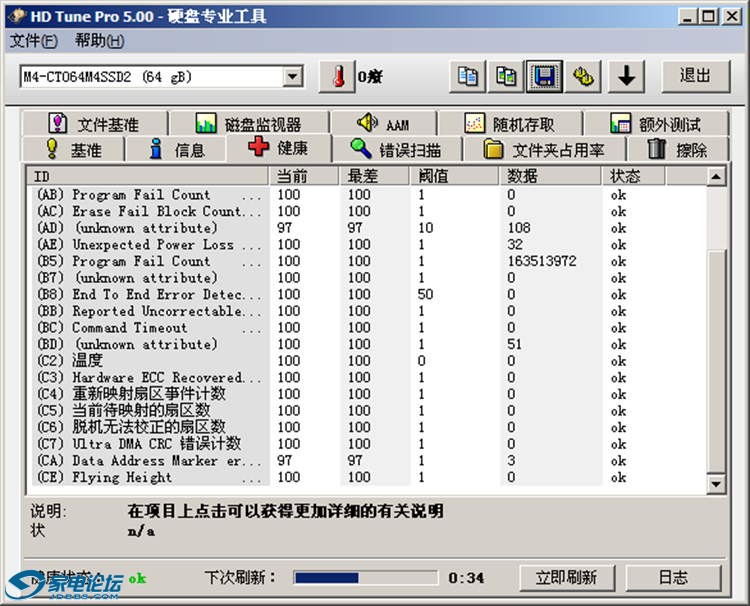
Task: Click the threshold value 50
Action: coord(425,295)
